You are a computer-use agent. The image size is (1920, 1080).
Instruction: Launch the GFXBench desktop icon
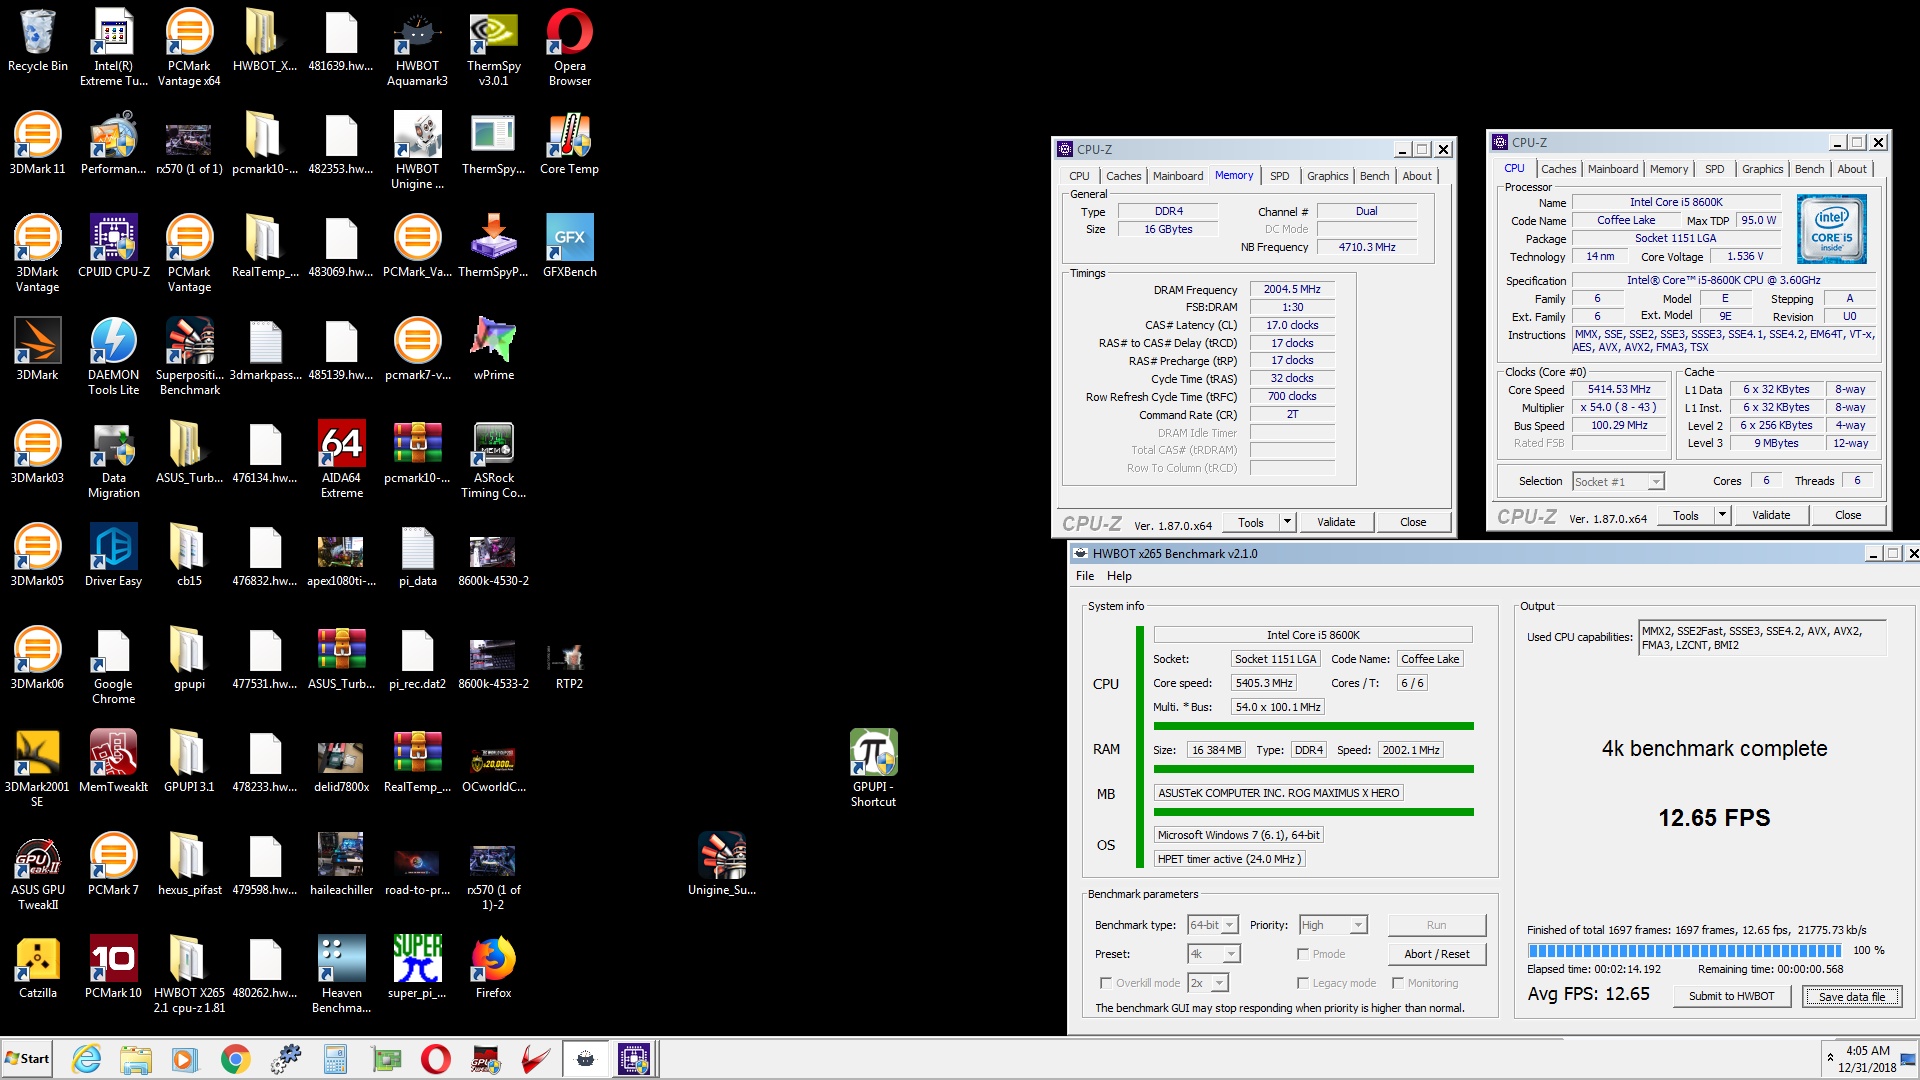click(569, 246)
